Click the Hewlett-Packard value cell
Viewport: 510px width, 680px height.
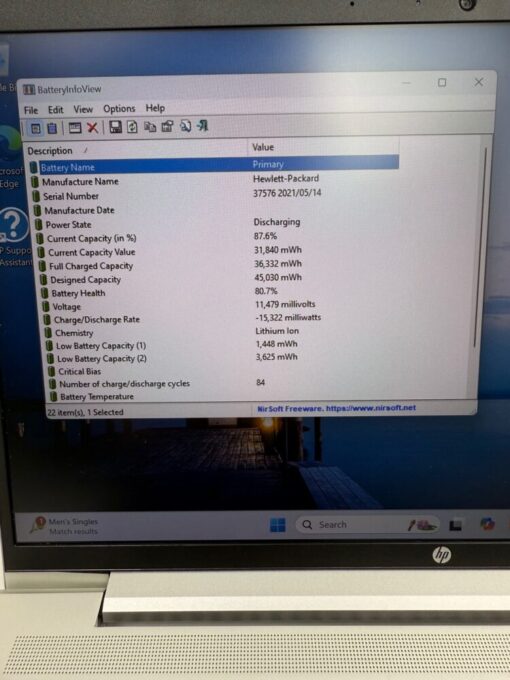coord(286,178)
